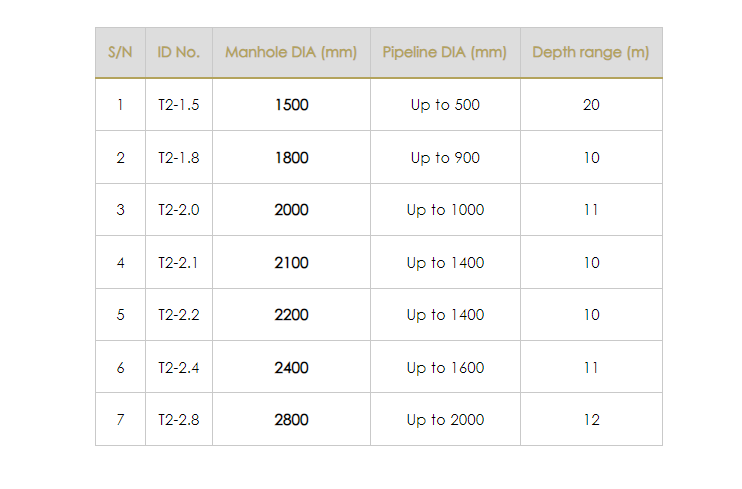Click ID cell T2-1.5

tap(179, 105)
